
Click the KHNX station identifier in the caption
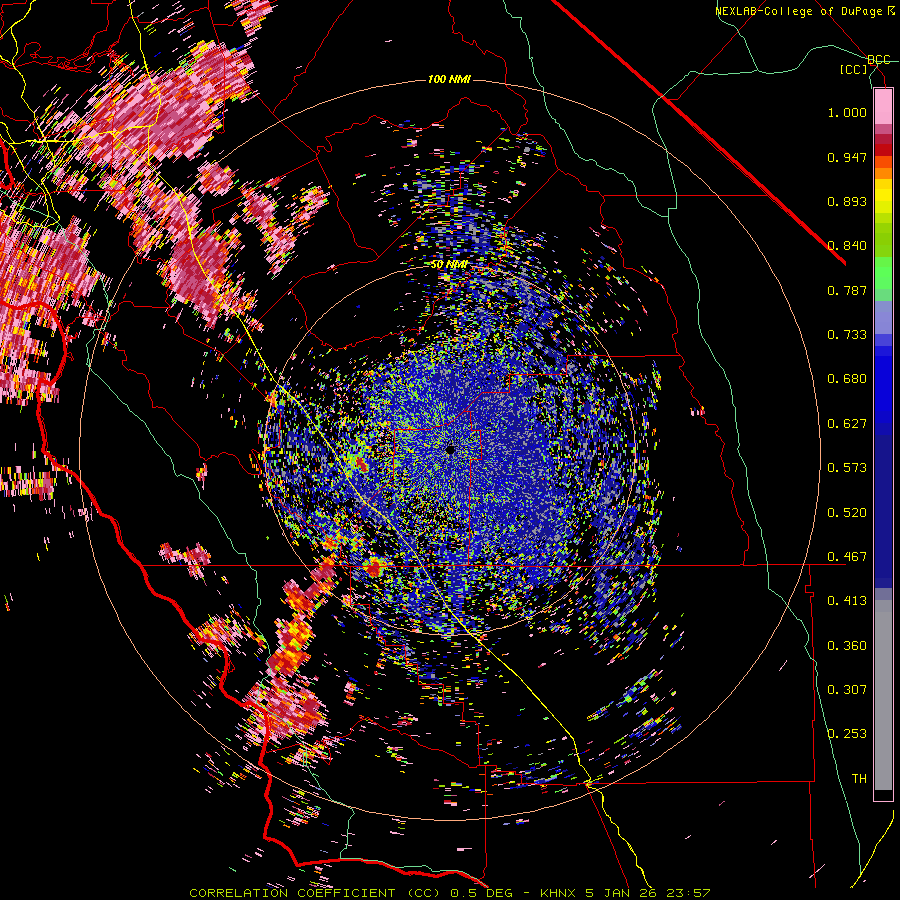click(x=558, y=893)
